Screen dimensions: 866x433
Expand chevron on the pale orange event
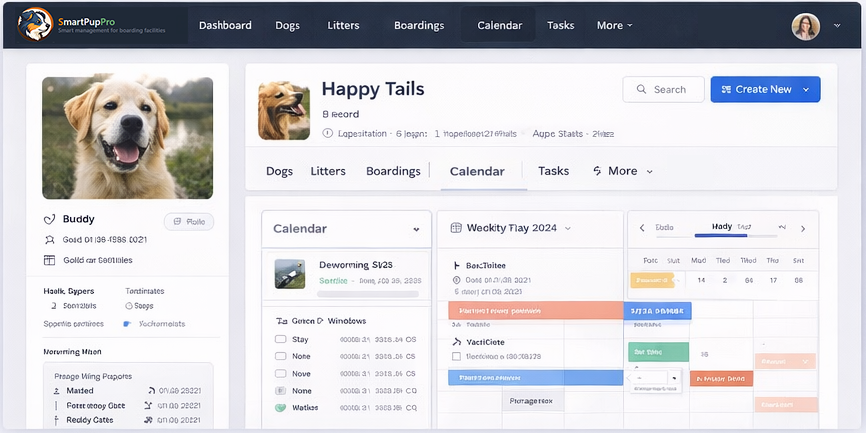[x=805, y=362]
